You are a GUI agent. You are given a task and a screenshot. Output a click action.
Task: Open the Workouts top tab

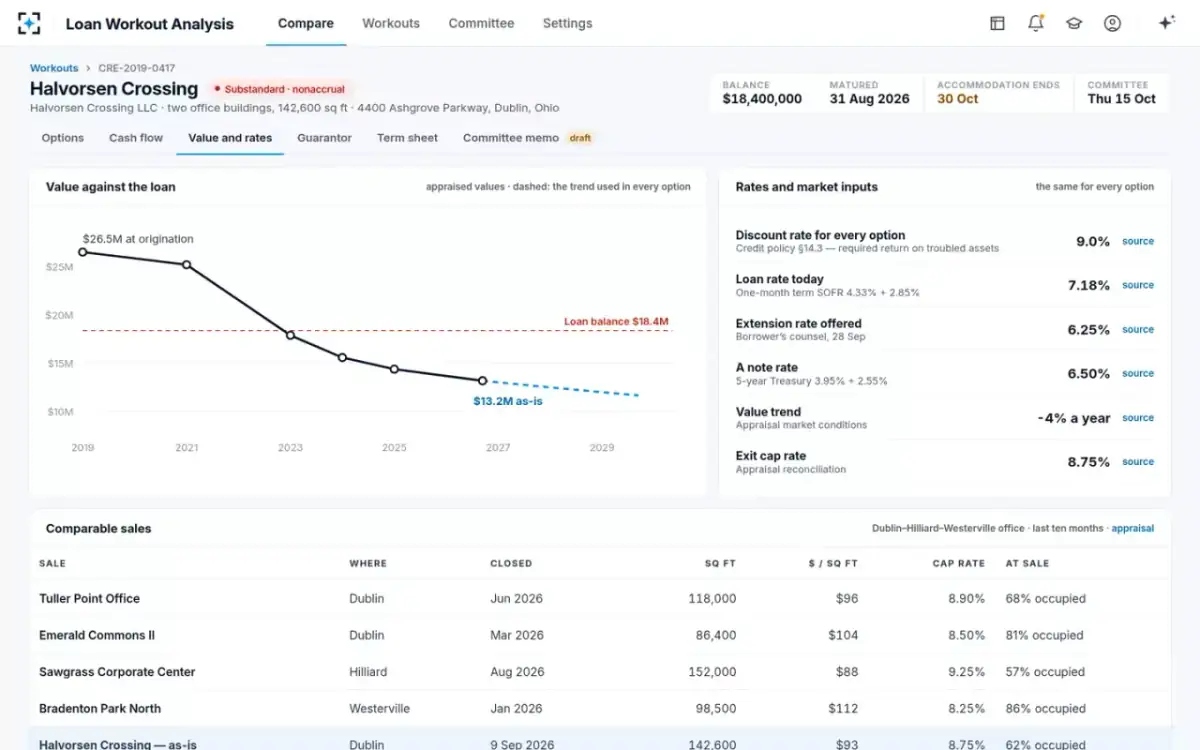coord(391,23)
